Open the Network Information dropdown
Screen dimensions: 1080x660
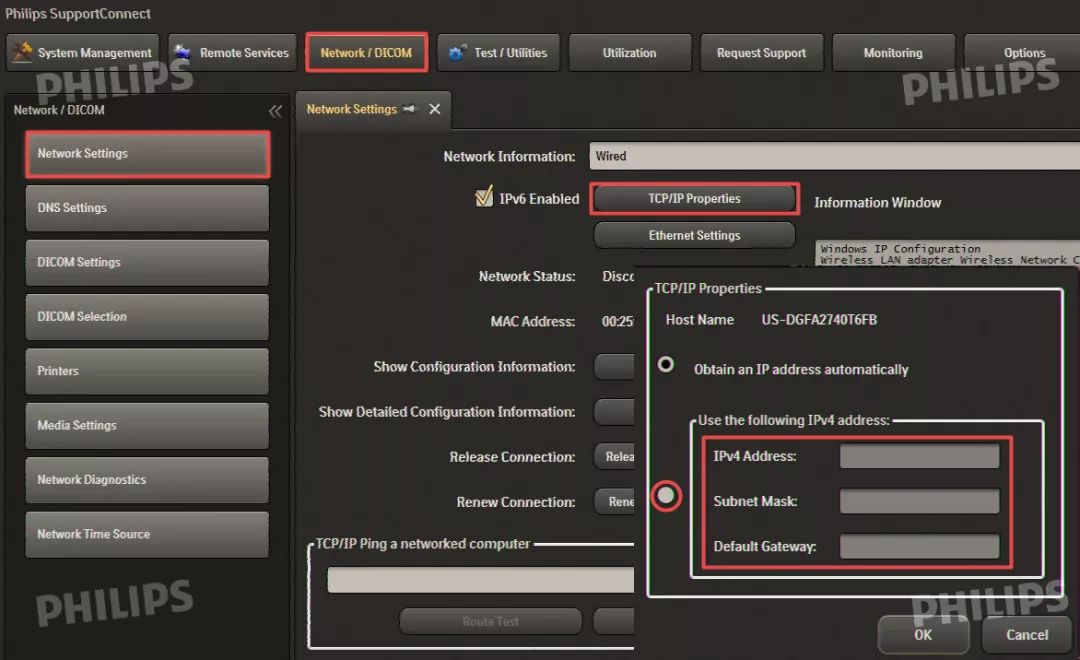pyautogui.click(x=834, y=156)
